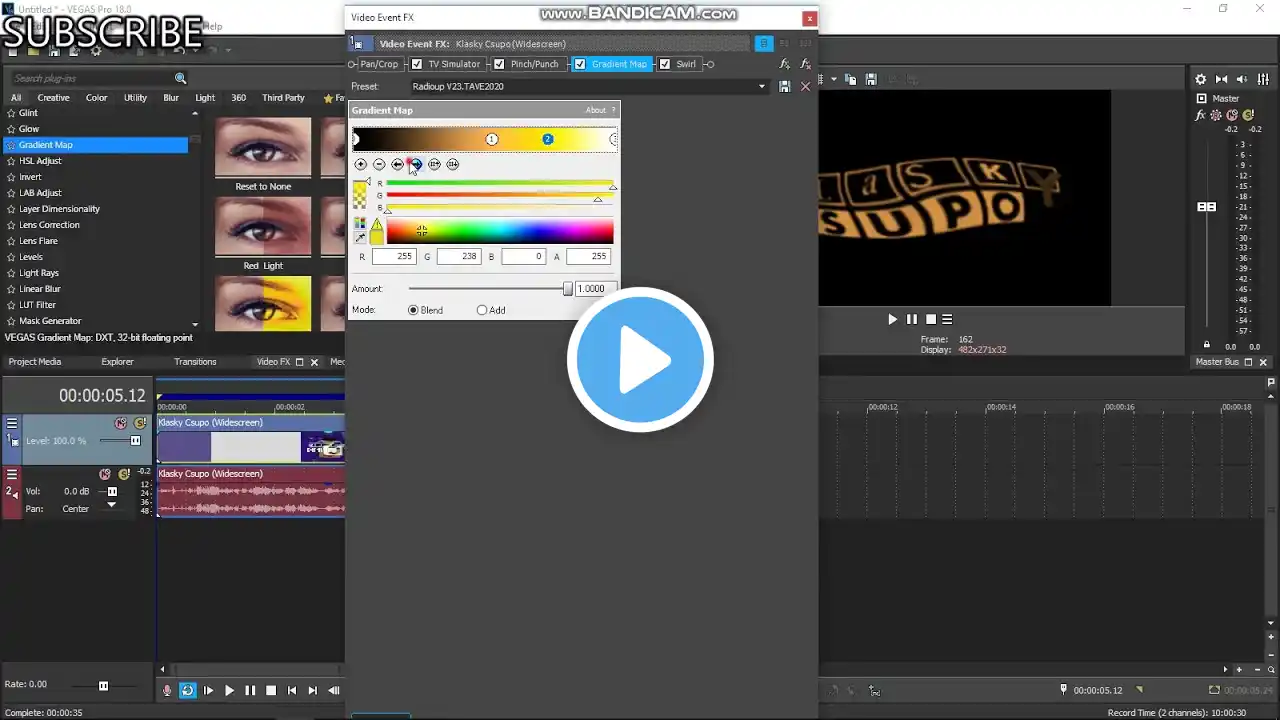Toggle loop playback on timeline
Screen dimensions: 1280x720
pos(187,690)
